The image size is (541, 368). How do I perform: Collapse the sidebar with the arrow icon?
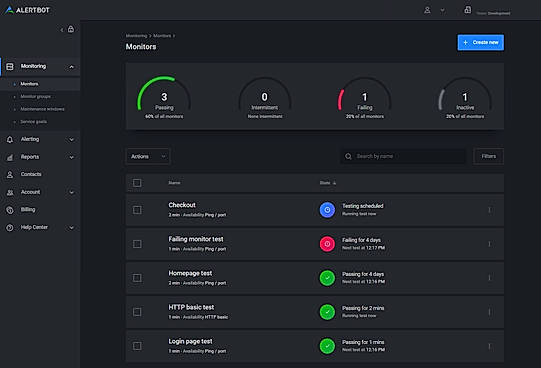click(x=62, y=30)
